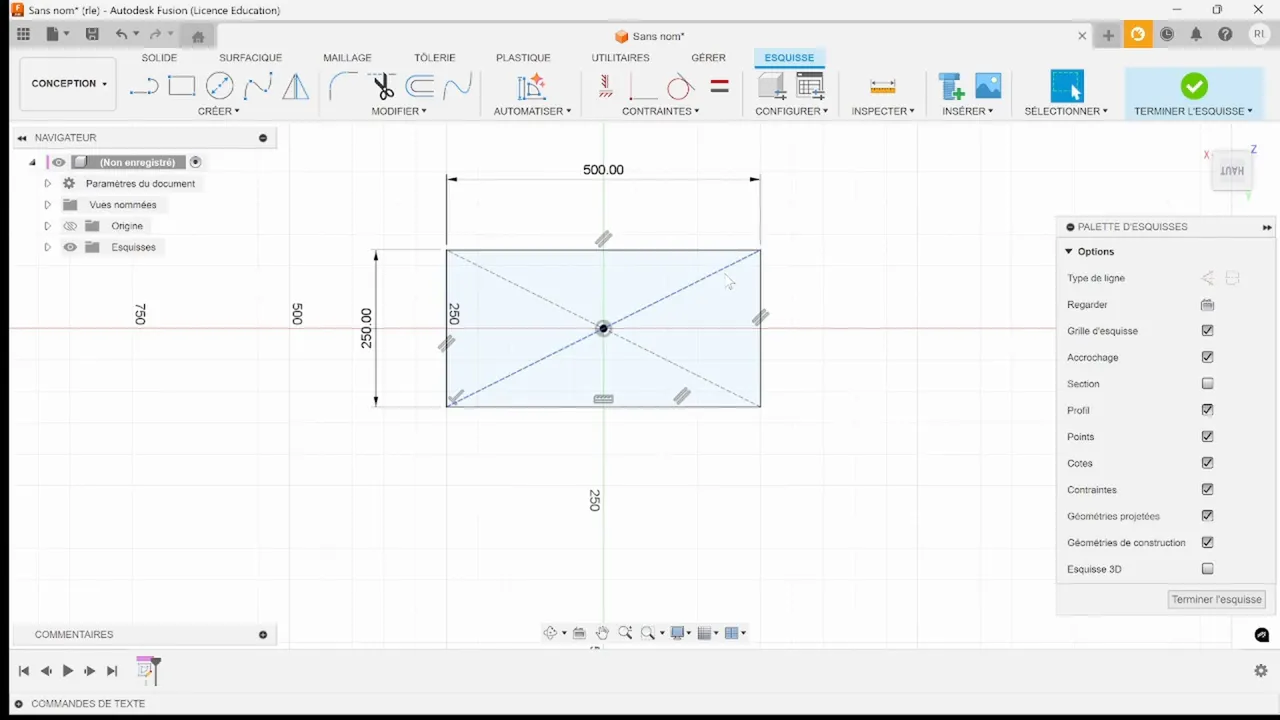Enable the Section option in the sketch palette
Screen dimensions: 1280x720
click(1207, 383)
